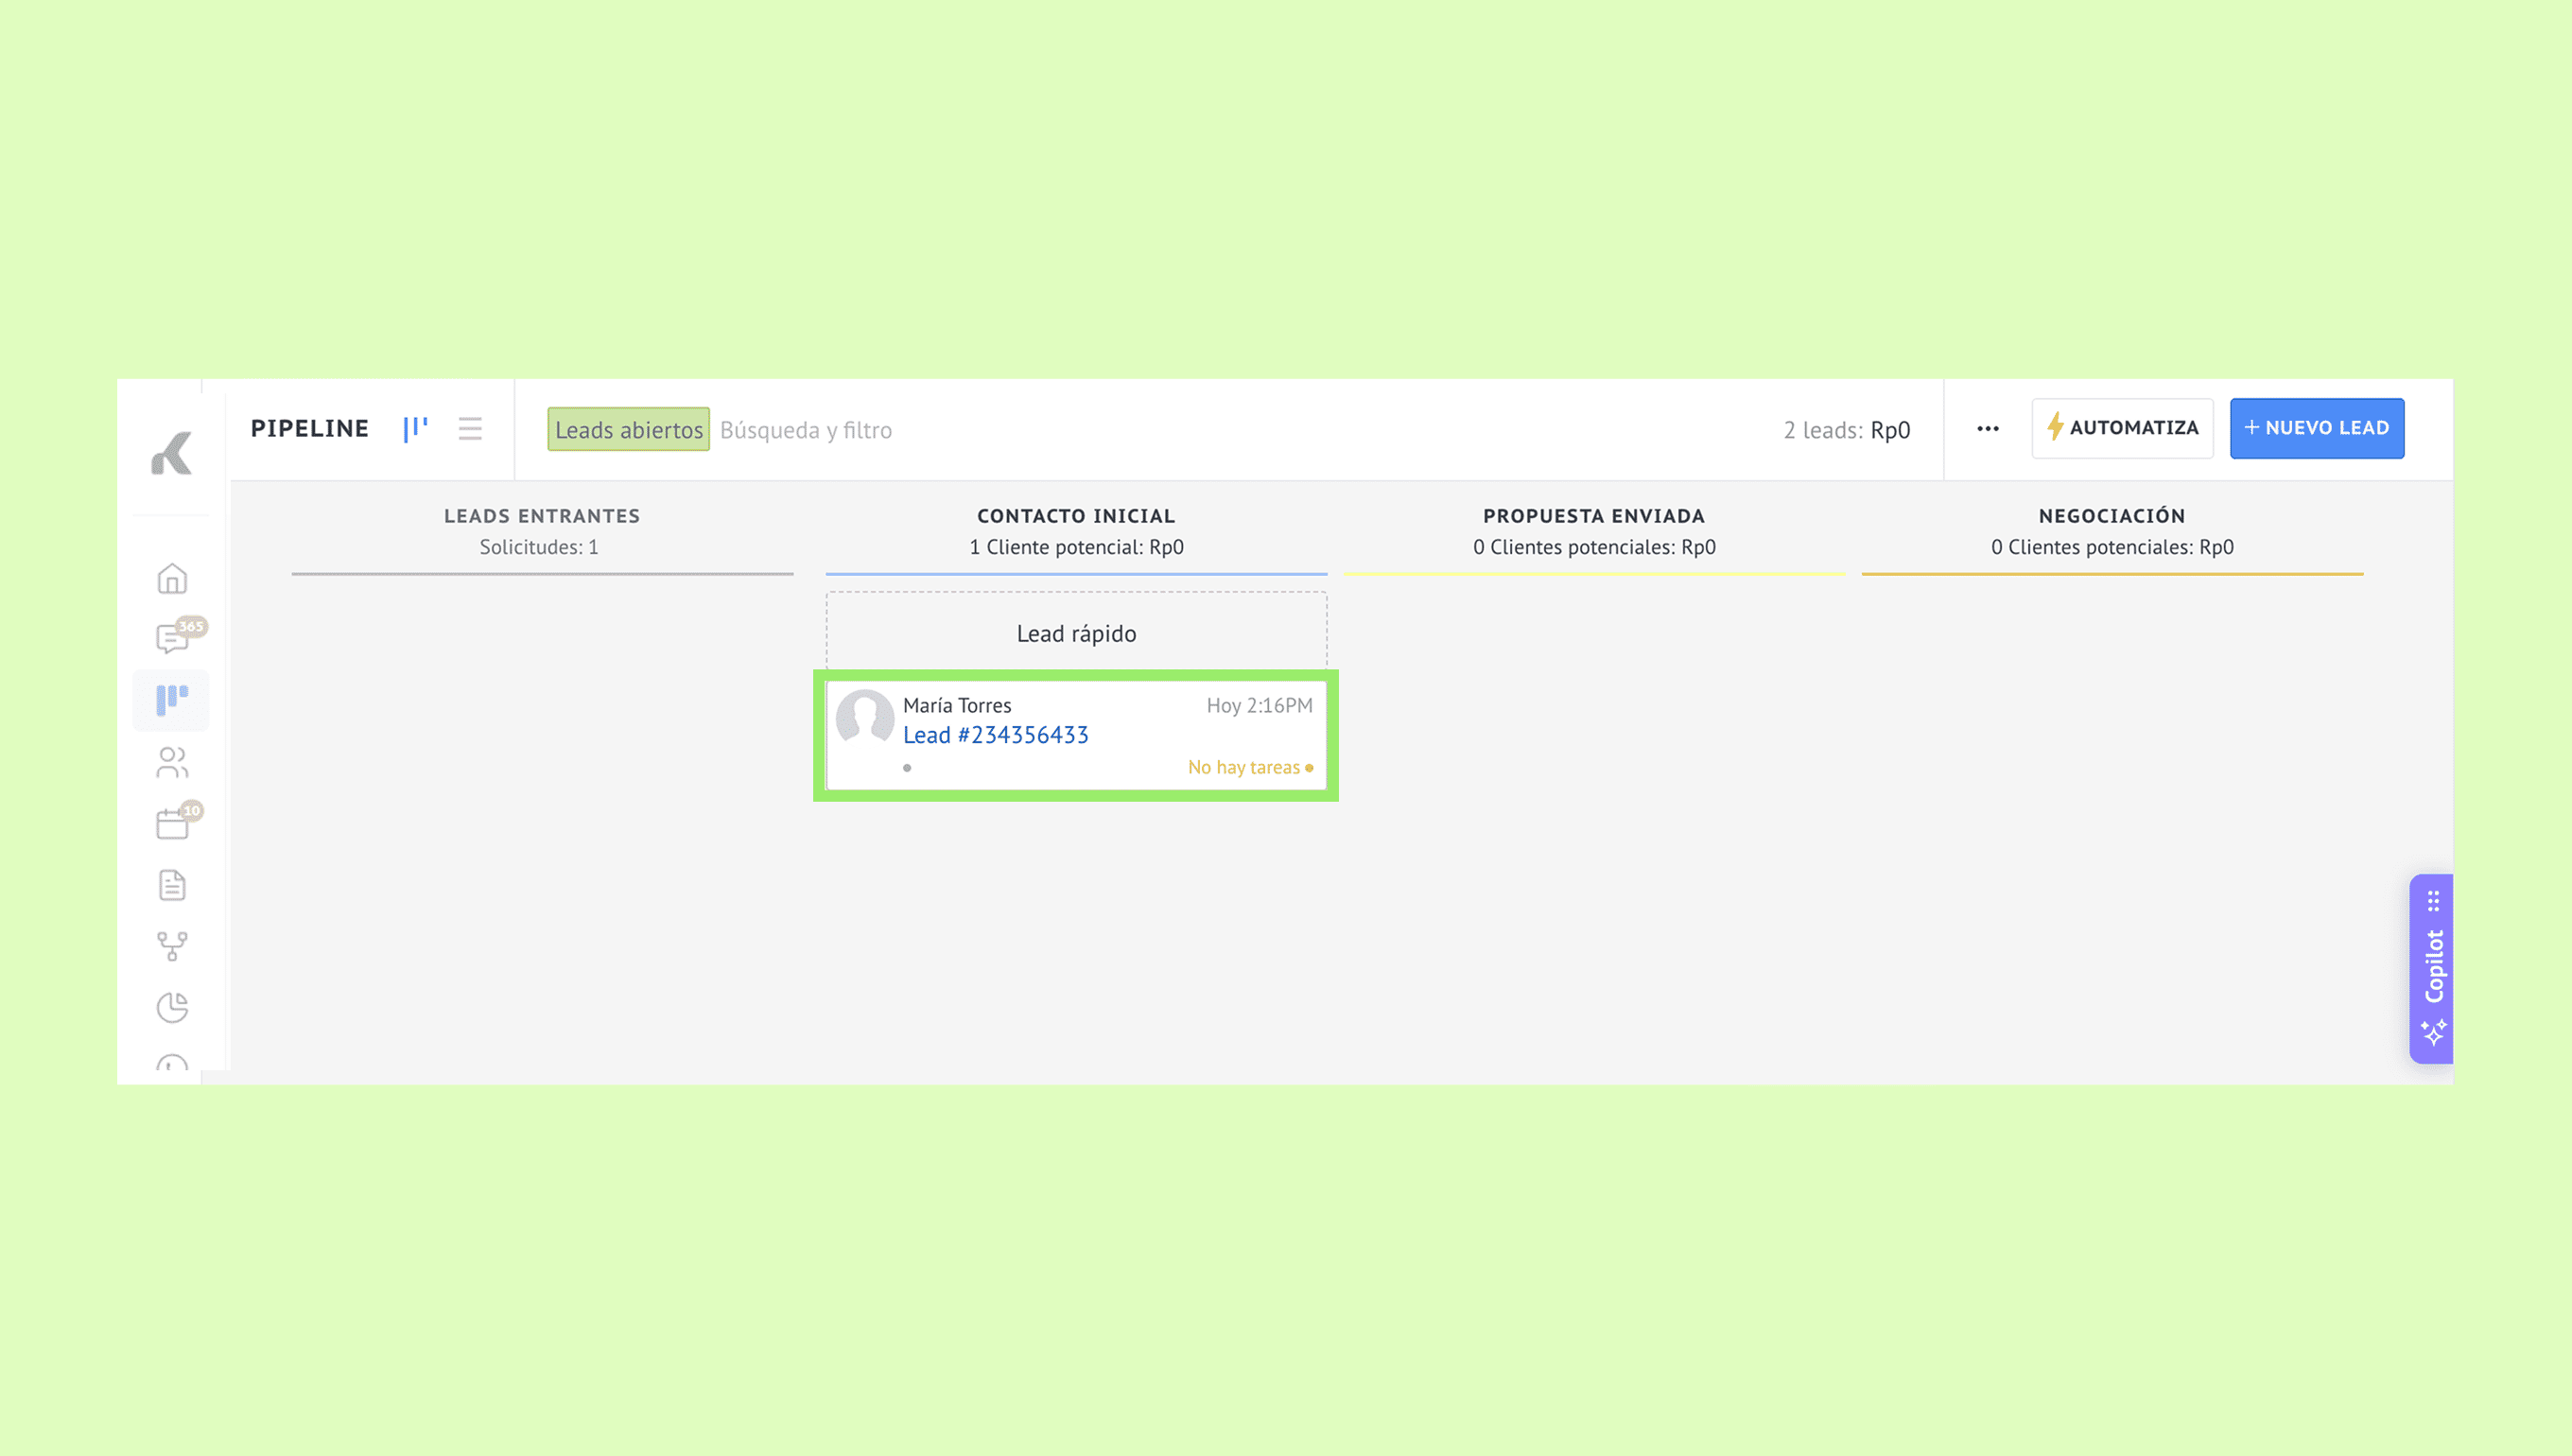Expand the Copilot side panel tab
Screen dimensions: 2572x1456
[2433, 967]
